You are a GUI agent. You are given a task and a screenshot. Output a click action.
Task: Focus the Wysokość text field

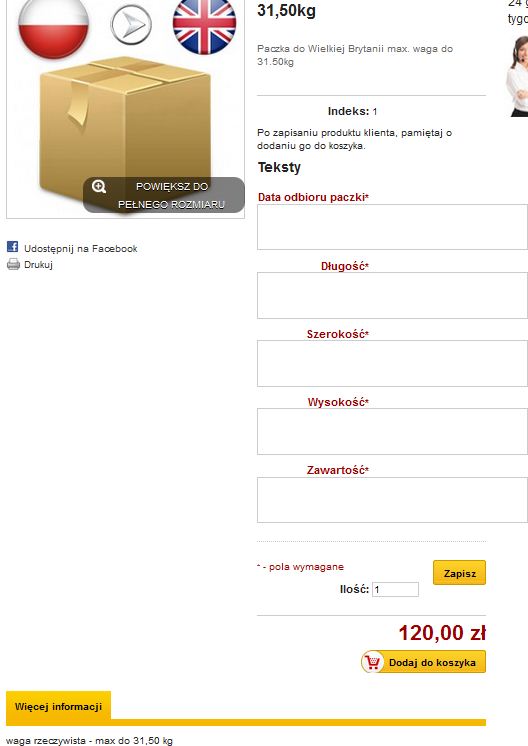pyautogui.click(x=392, y=432)
